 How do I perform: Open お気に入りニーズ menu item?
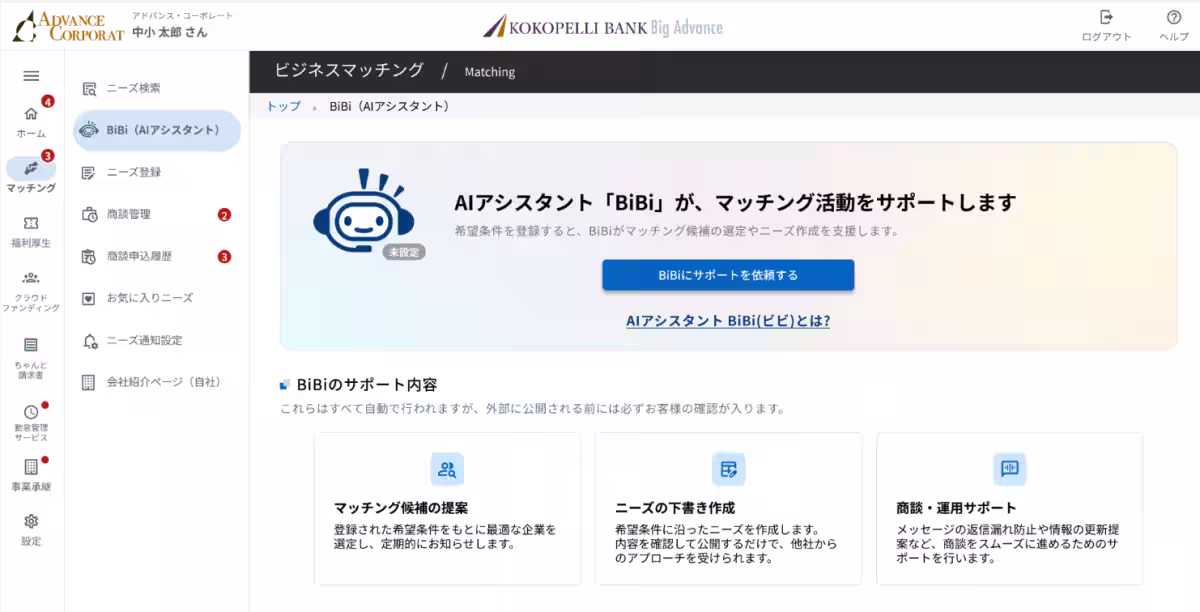click(157, 298)
